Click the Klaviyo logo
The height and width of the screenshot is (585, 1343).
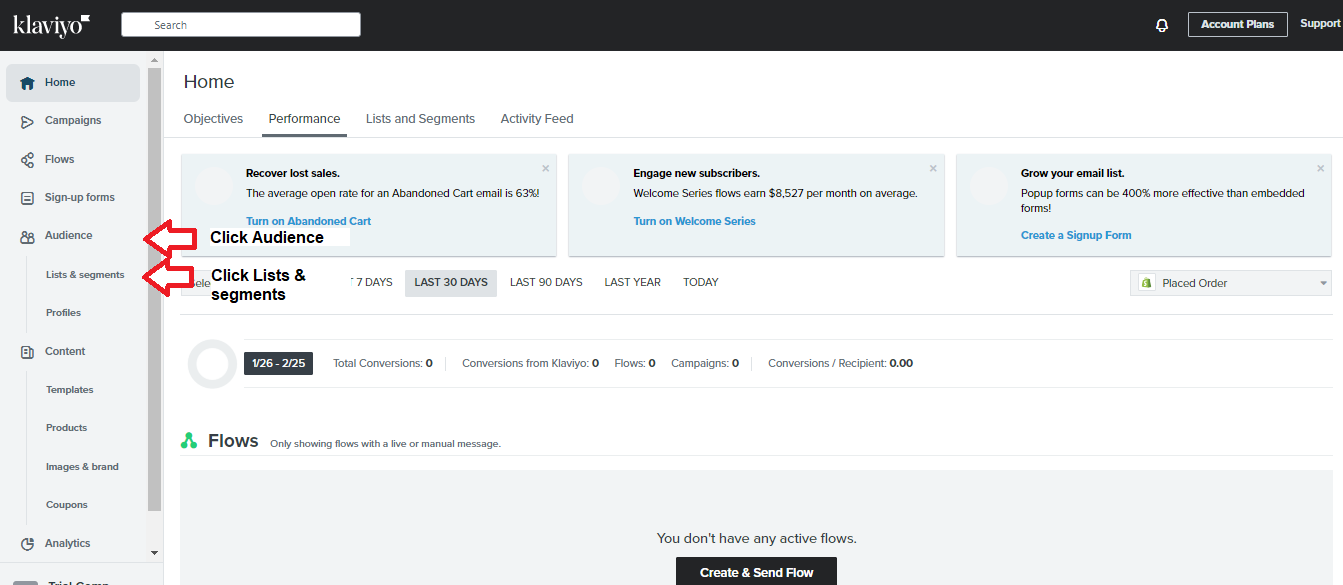point(52,25)
